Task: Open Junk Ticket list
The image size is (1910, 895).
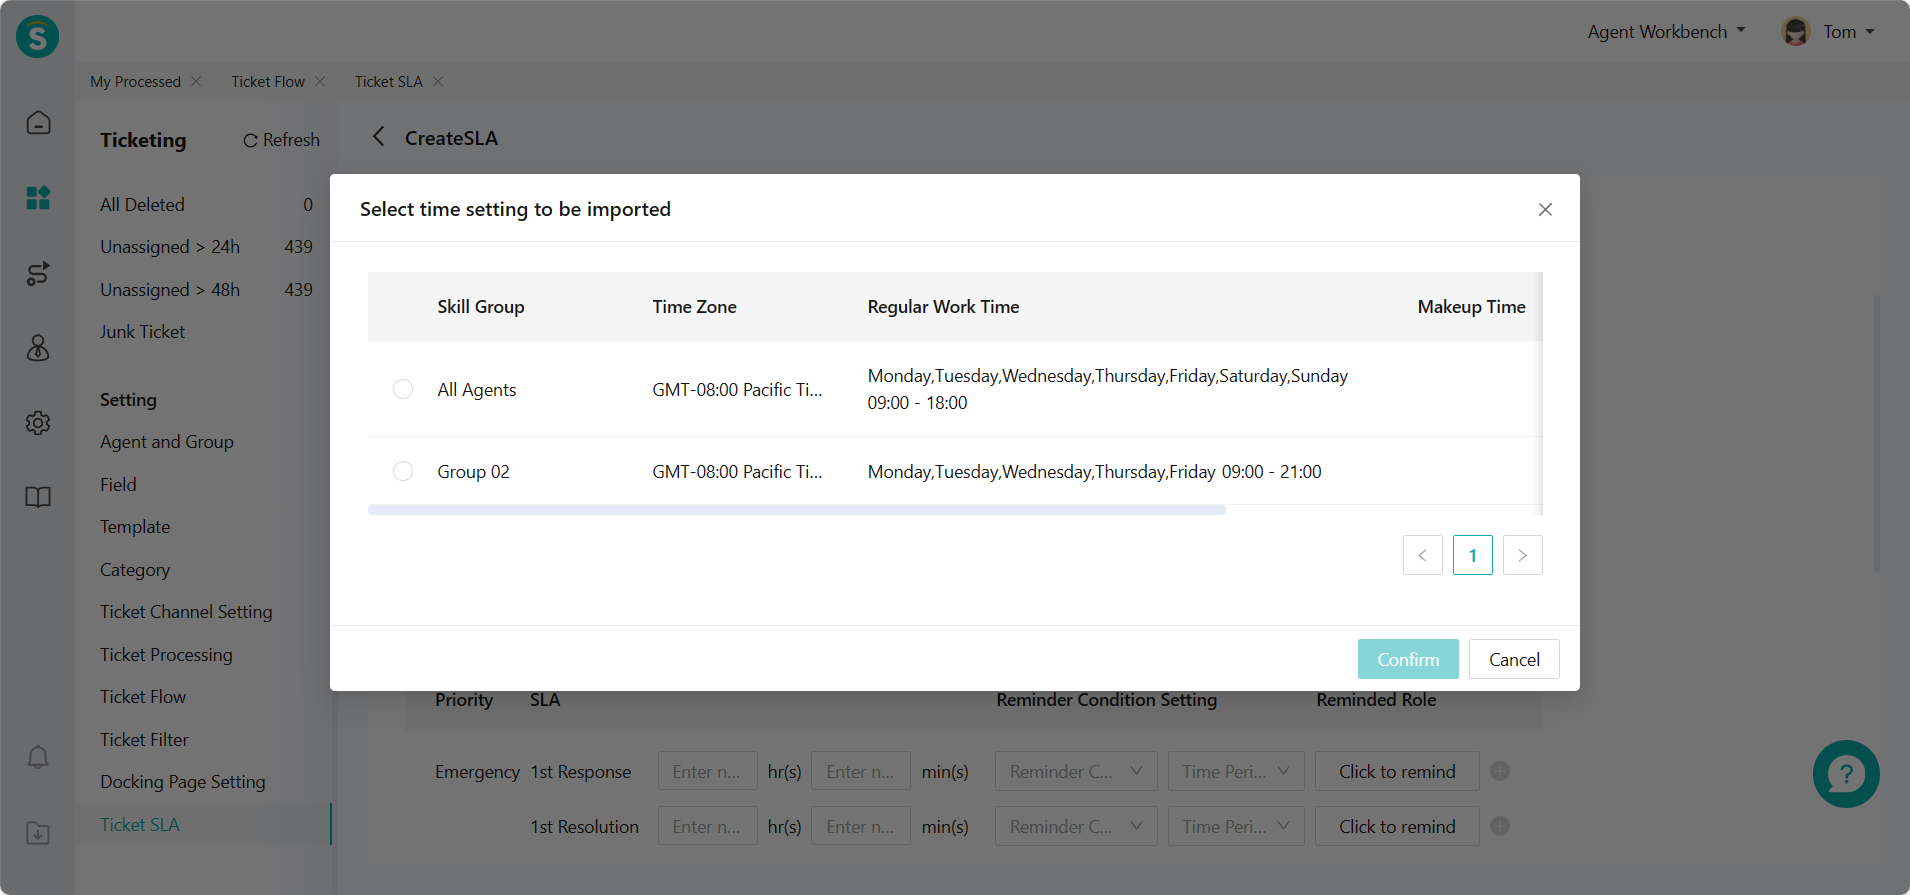Action: [x=142, y=331]
